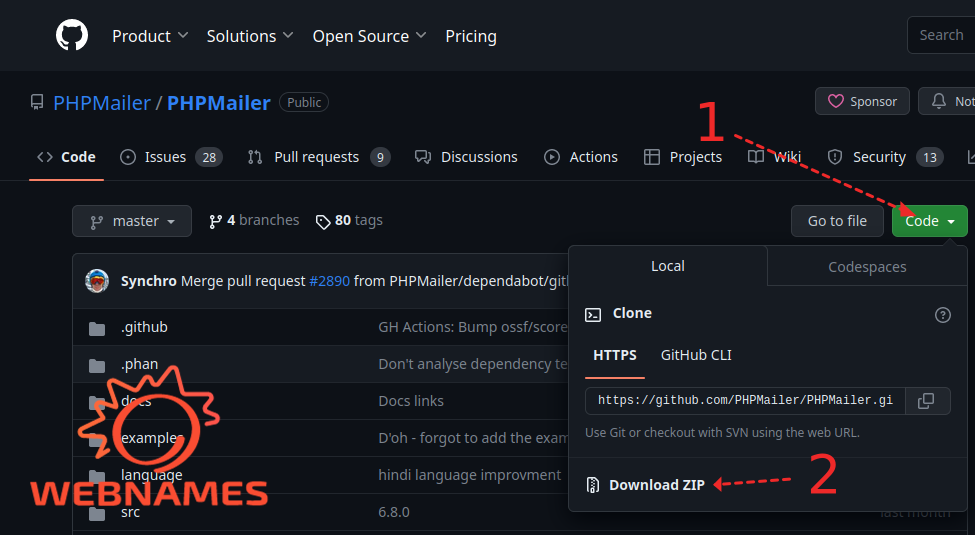Open the Projects tab
This screenshot has width=975, height=535.
[683, 157]
